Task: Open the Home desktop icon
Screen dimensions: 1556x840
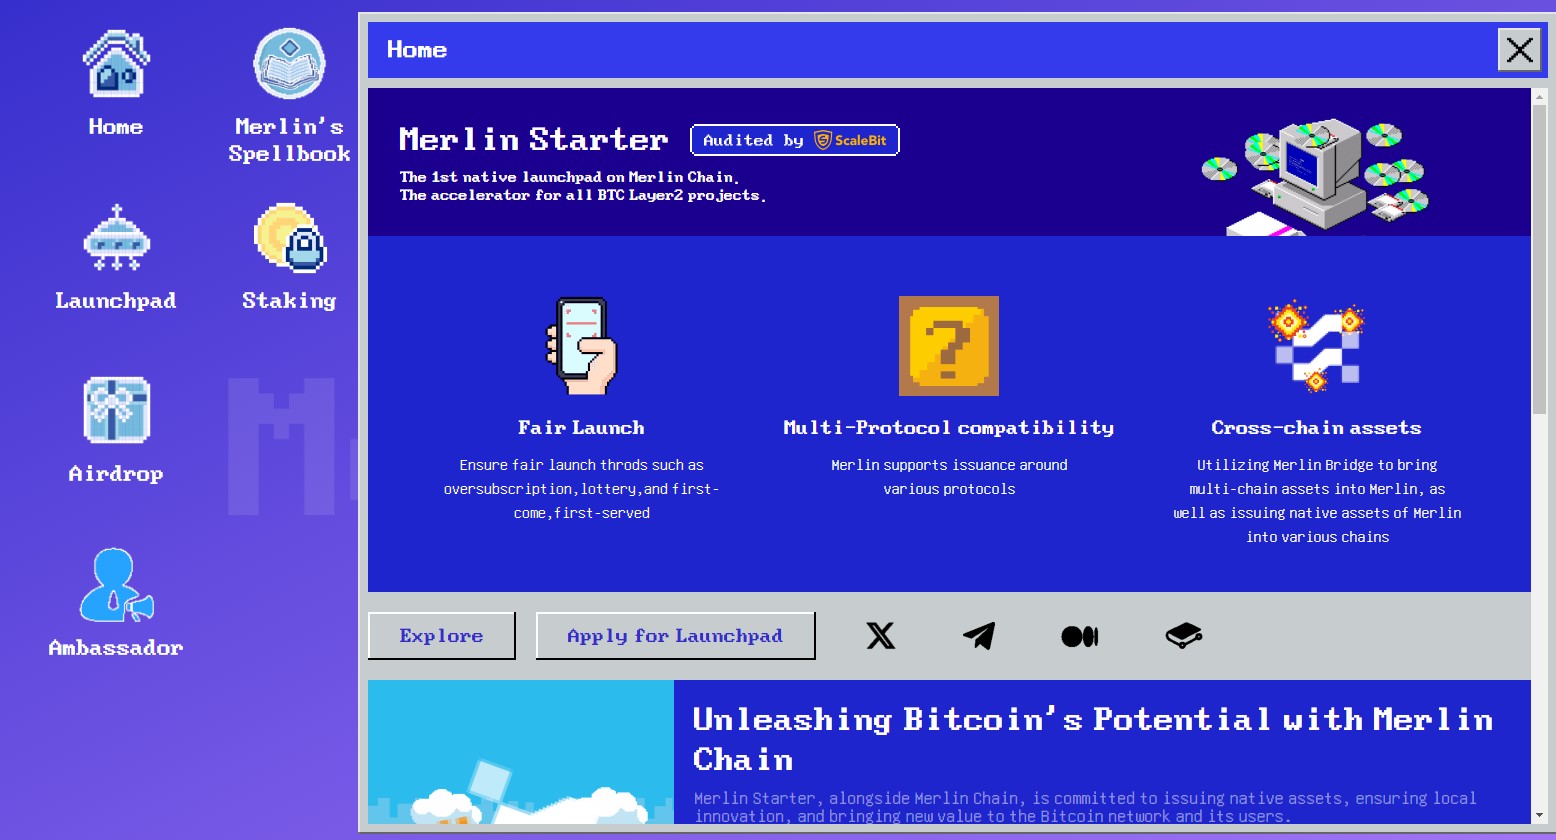Action: pos(116,83)
